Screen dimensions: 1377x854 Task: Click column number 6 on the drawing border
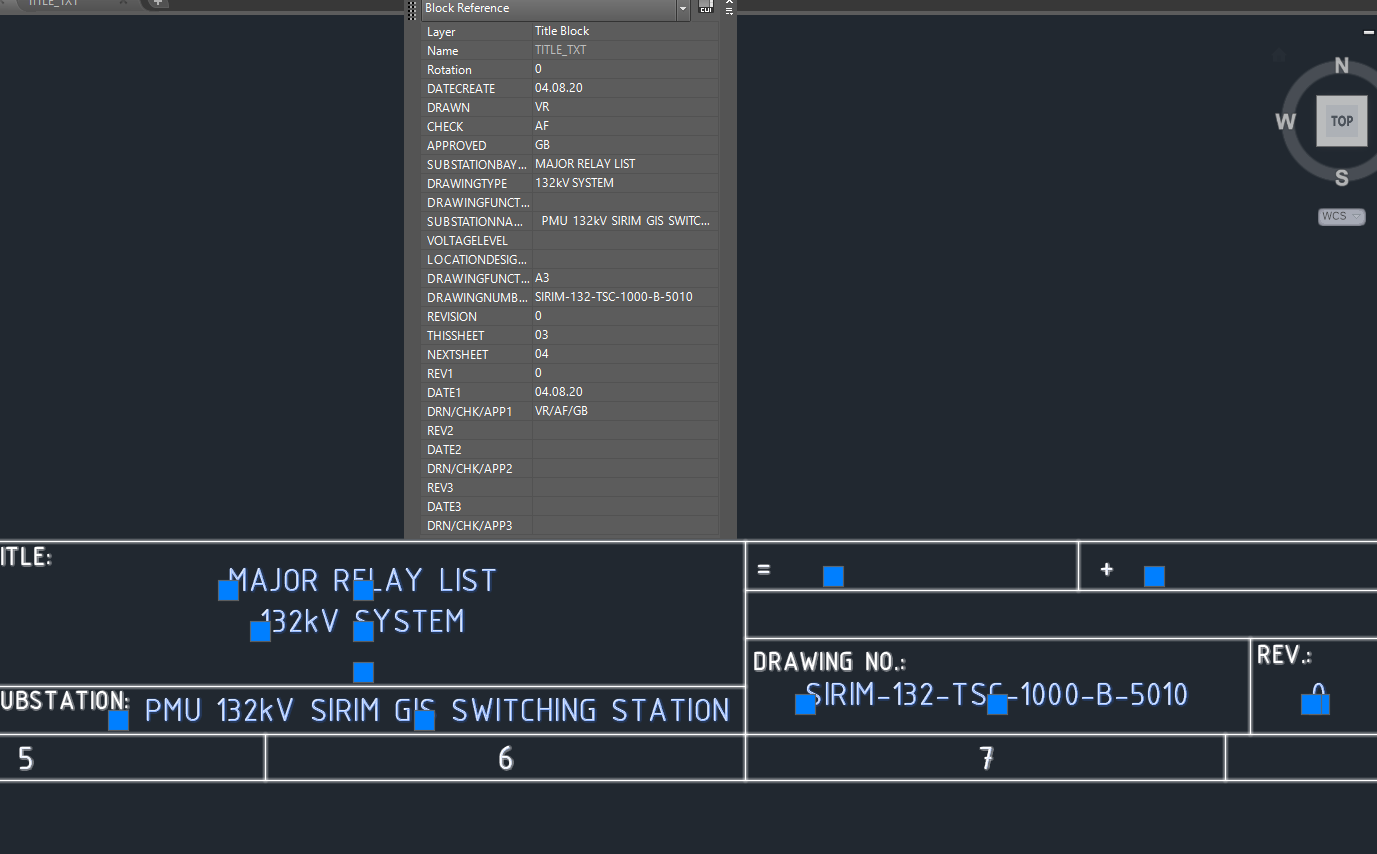pyautogui.click(x=505, y=759)
